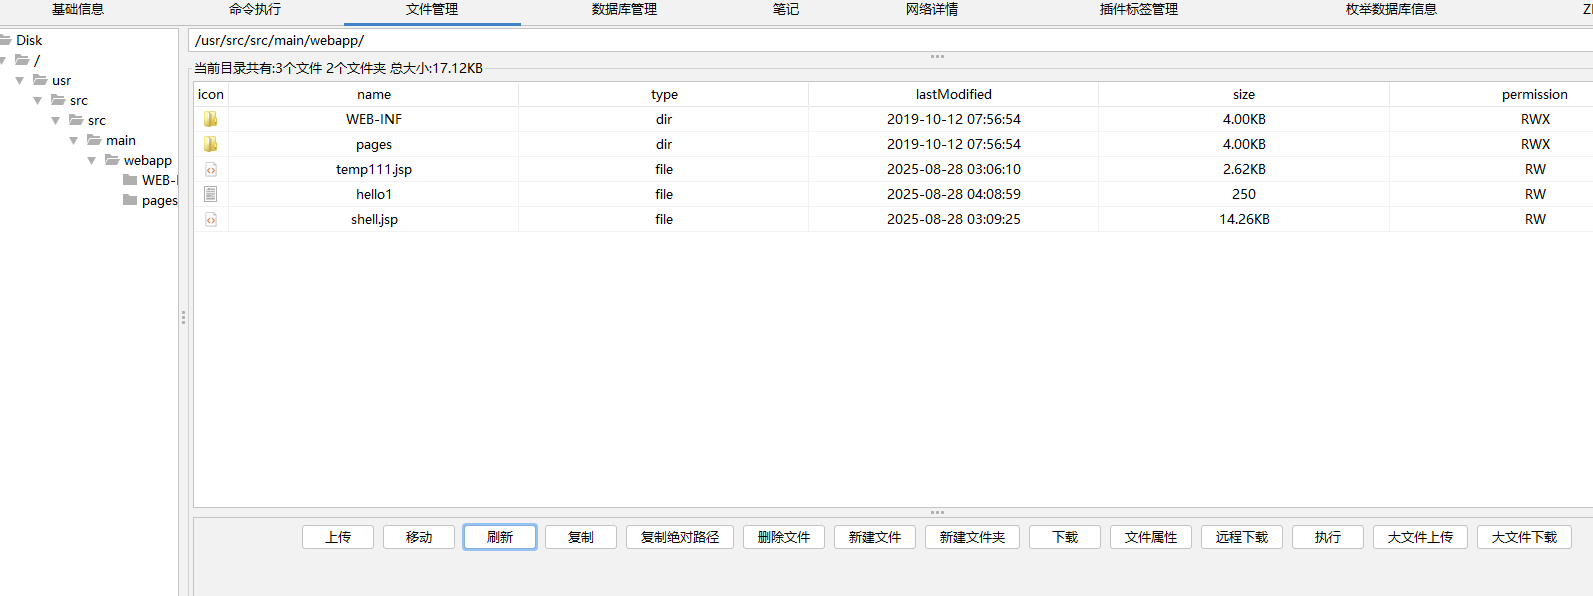Open the 基础信息 tab

pos(78,9)
